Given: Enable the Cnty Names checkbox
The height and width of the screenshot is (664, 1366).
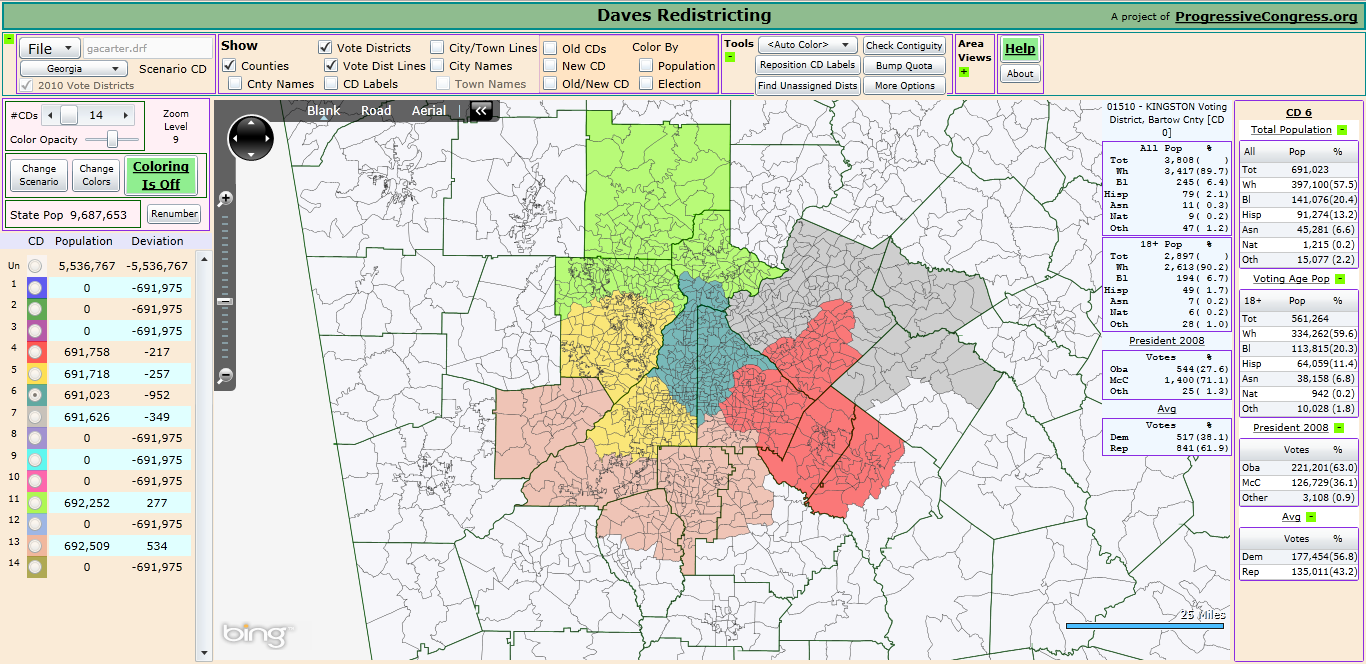Looking at the screenshot, I should (x=235, y=84).
